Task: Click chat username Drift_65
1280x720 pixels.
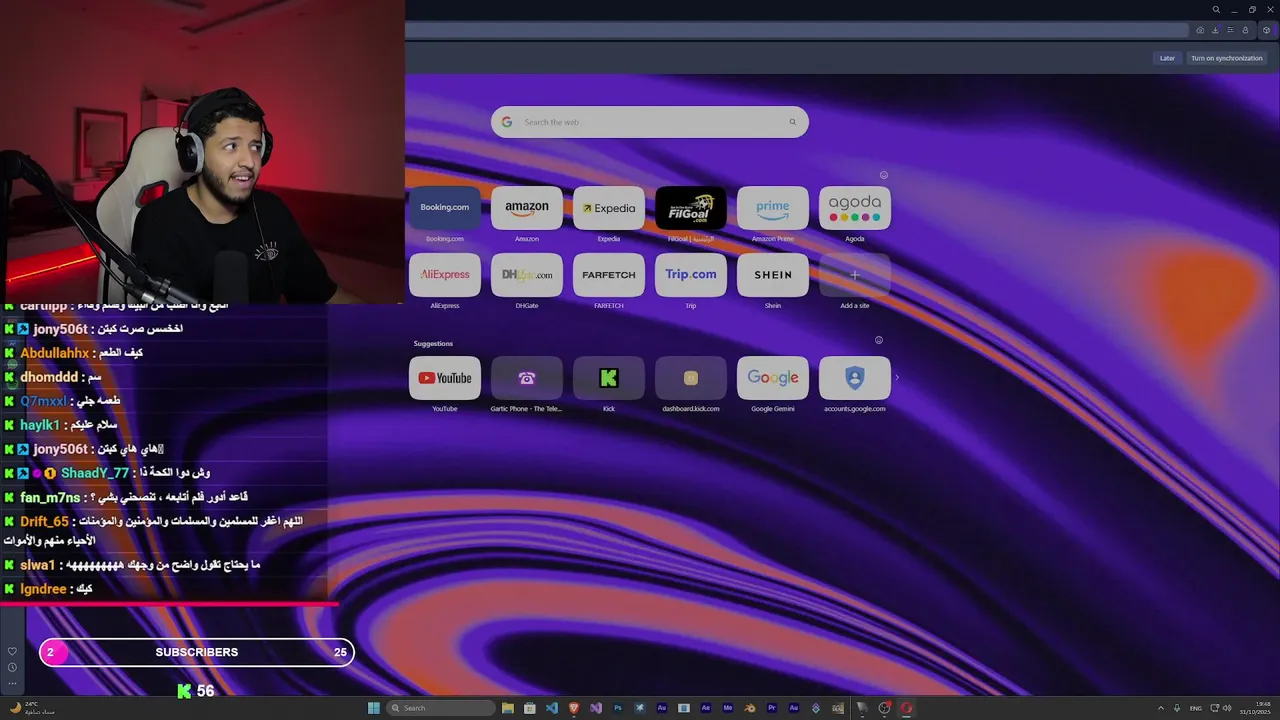Action: (x=45, y=522)
